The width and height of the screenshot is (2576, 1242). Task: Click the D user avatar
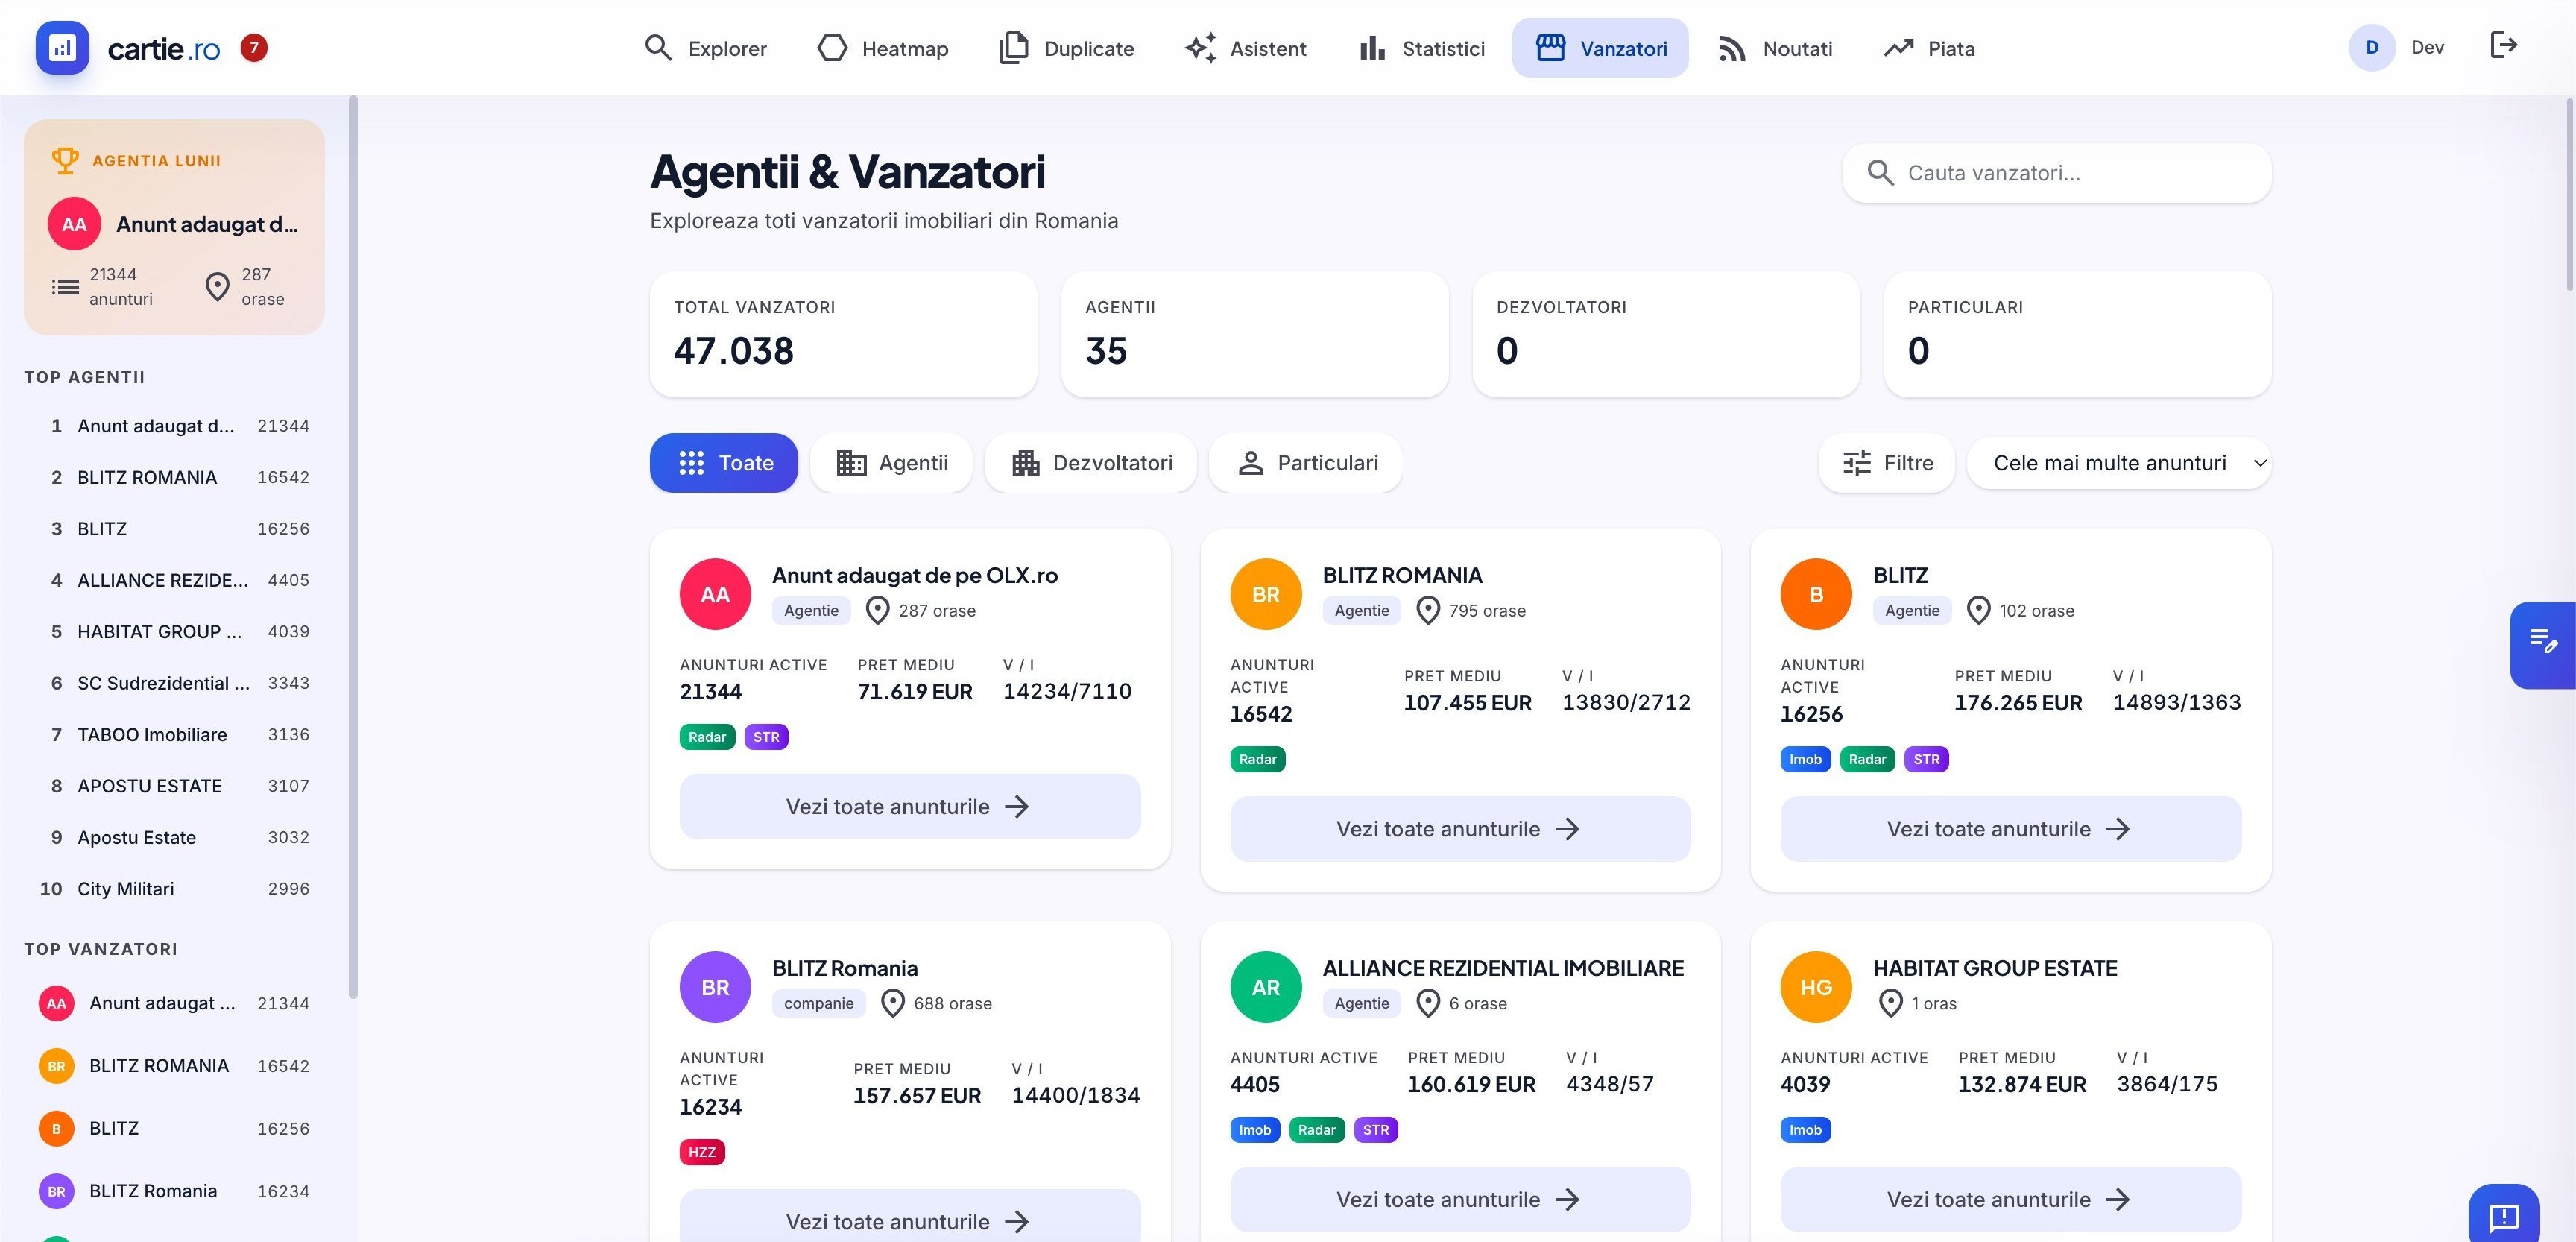[2371, 47]
